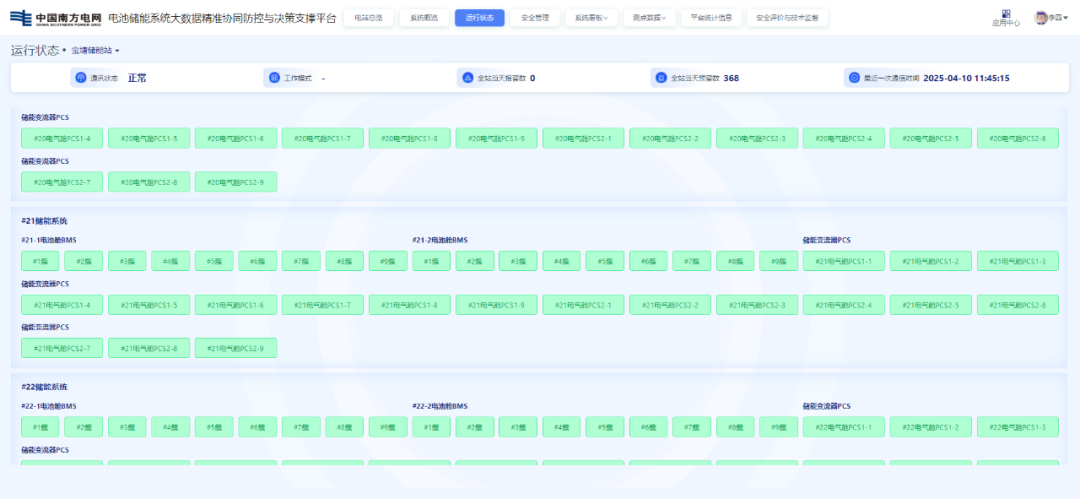Open the 应用中心 app grid icon
Screen dimensions: 1080x499
click(x=1006, y=14)
